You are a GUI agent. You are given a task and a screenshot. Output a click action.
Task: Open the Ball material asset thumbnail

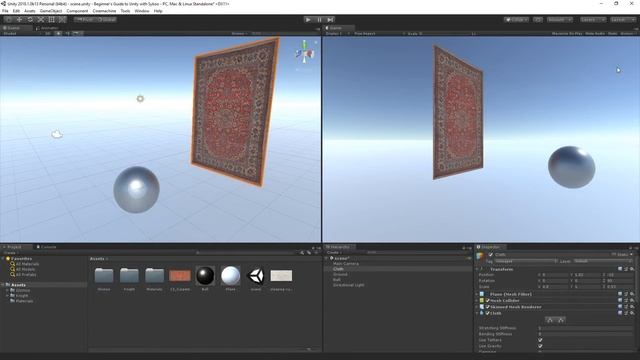click(x=205, y=276)
